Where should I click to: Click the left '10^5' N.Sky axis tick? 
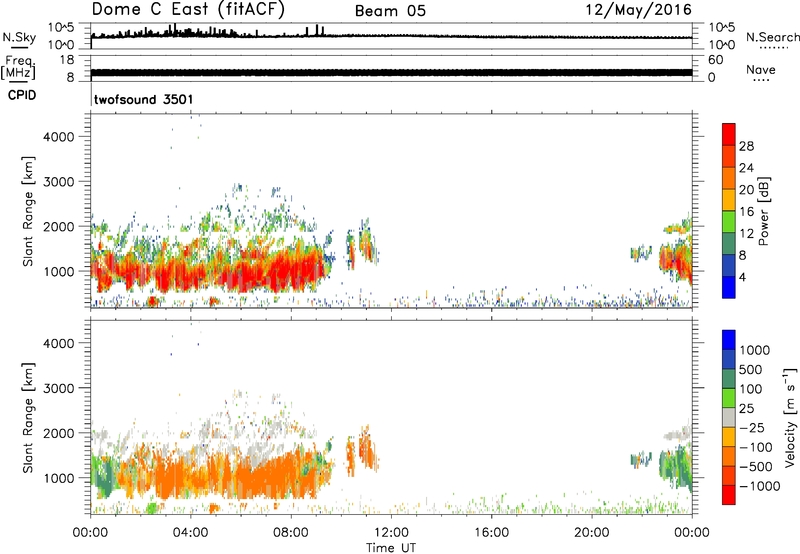point(62,27)
